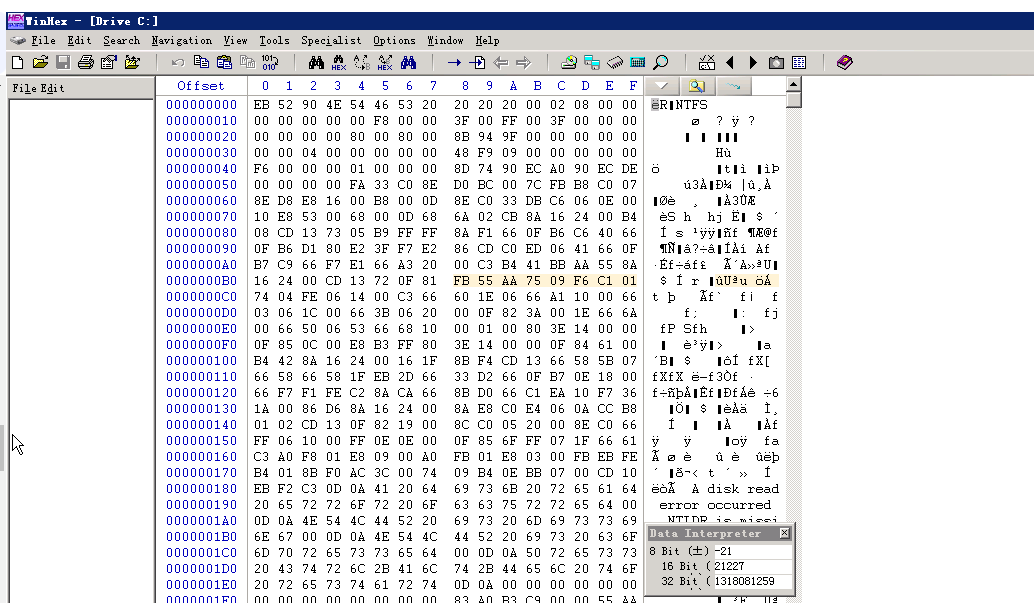1034x603 pixels.
Task: Expand the grey dropdown arrow above text column
Action: click(x=661, y=86)
